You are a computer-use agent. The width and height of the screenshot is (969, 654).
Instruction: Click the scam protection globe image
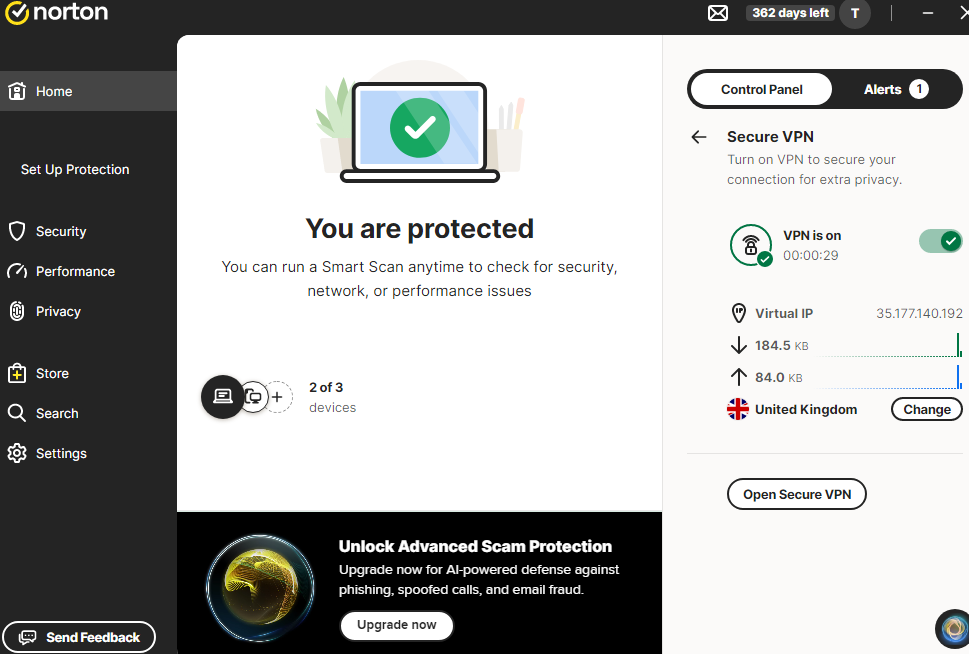click(260, 587)
